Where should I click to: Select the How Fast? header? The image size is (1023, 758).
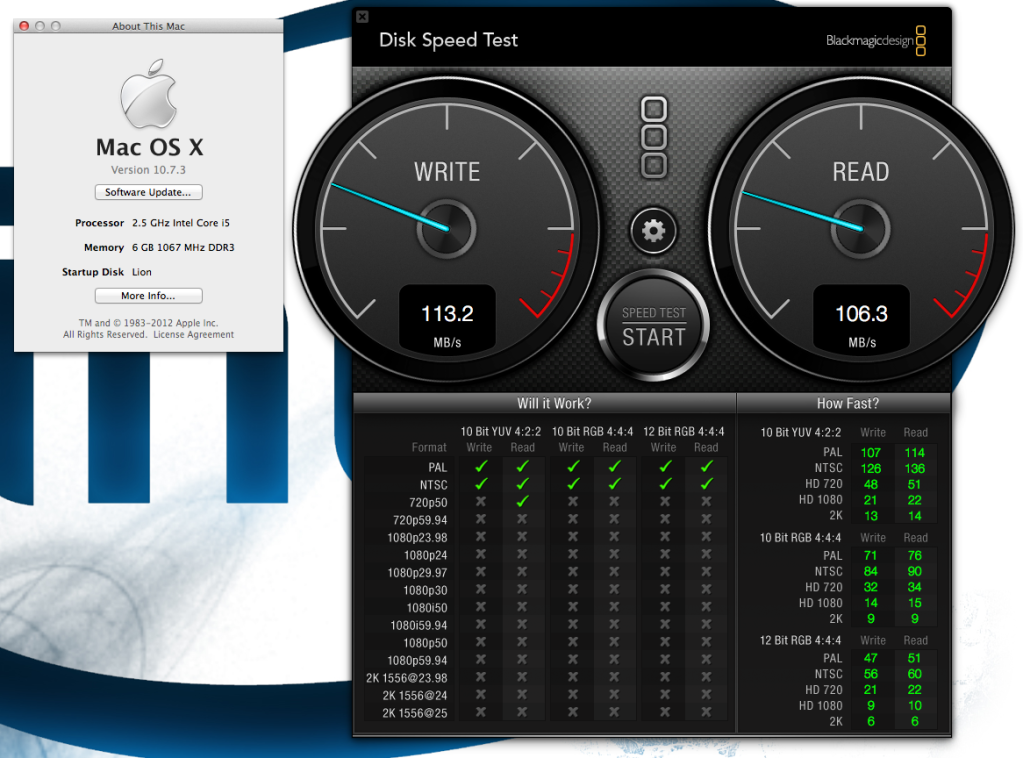(847, 403)
